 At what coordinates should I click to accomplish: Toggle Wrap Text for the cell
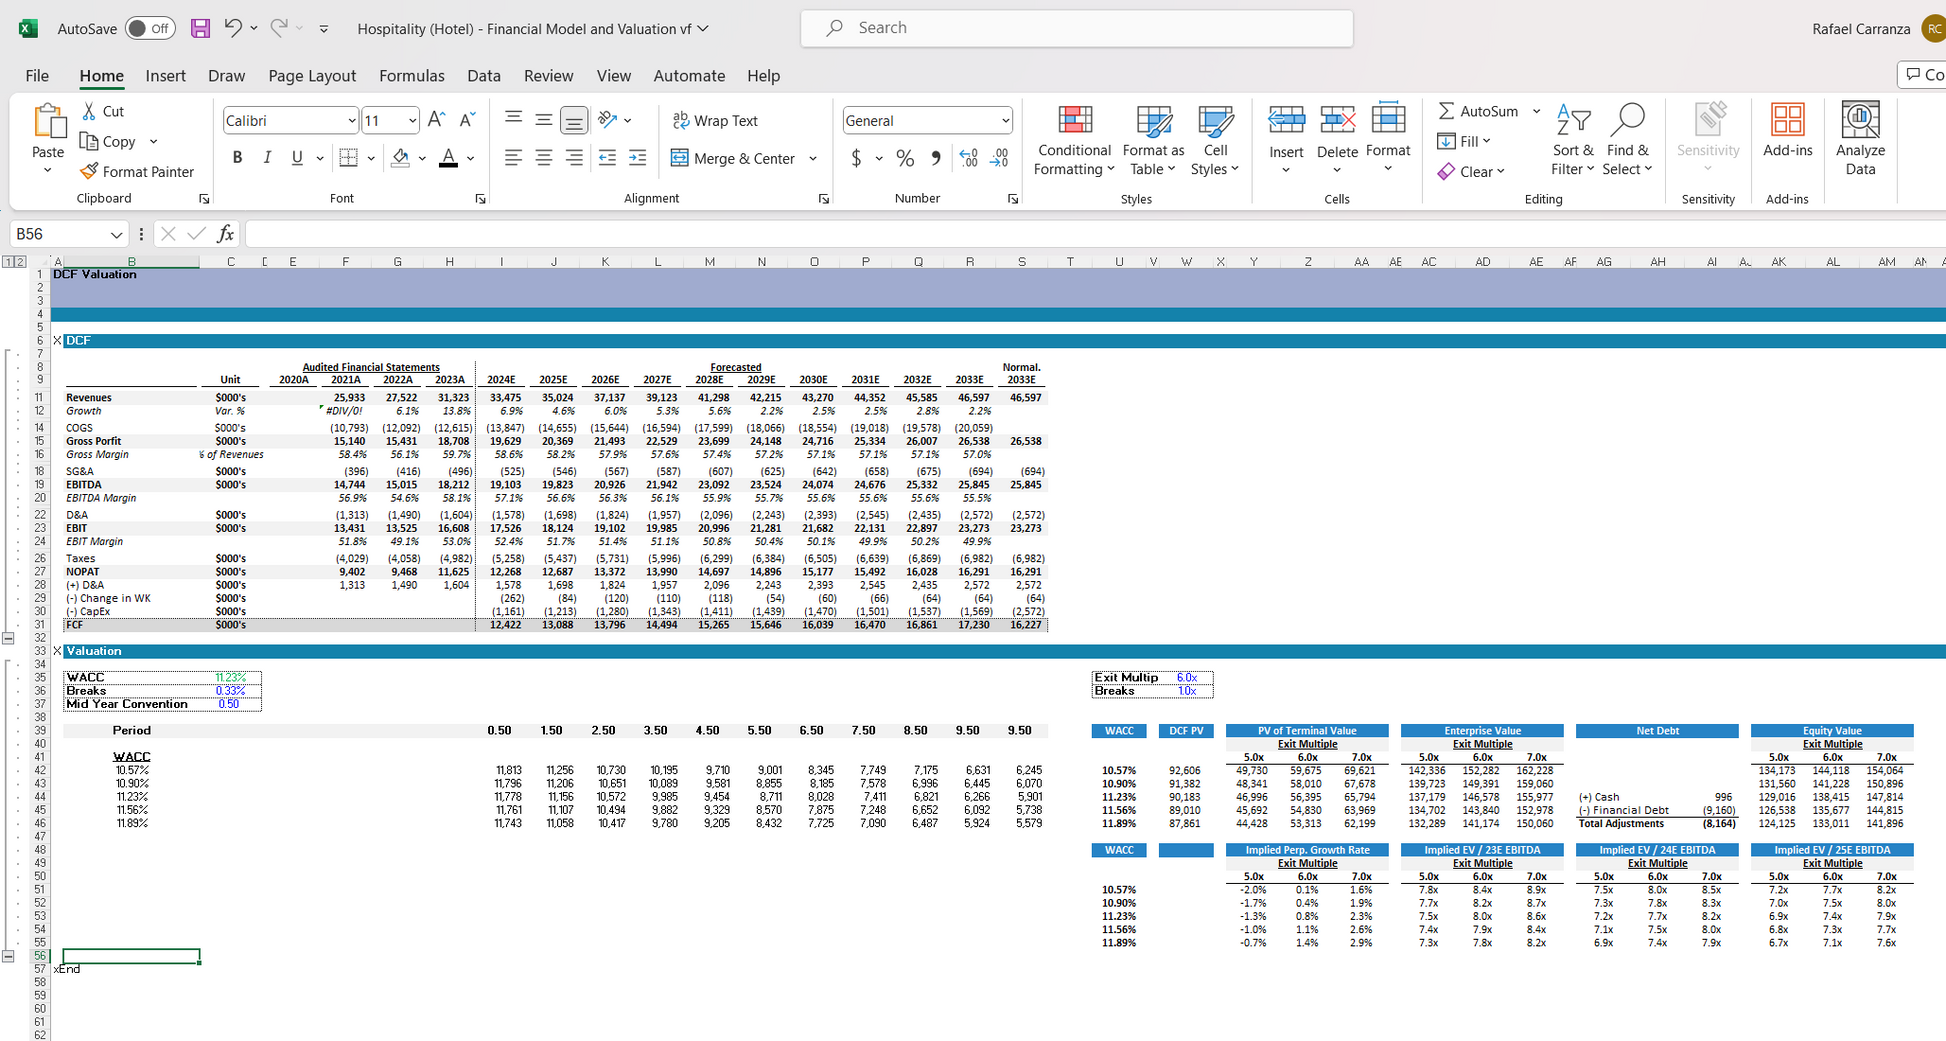tap(715, 120)
